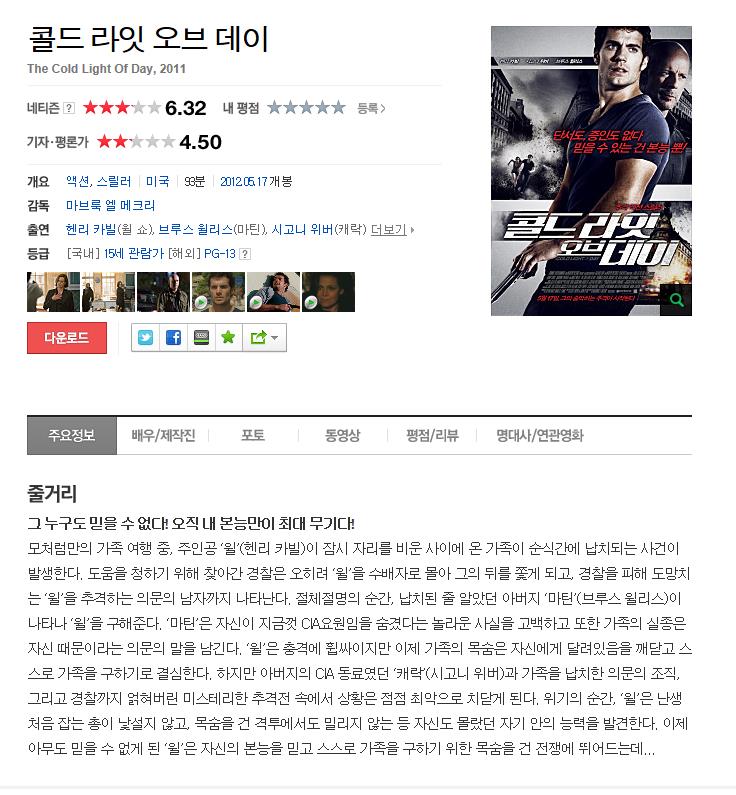Play the fourth video thumbnail
Screen dimensions: 736x795
(x=218, y=292)
